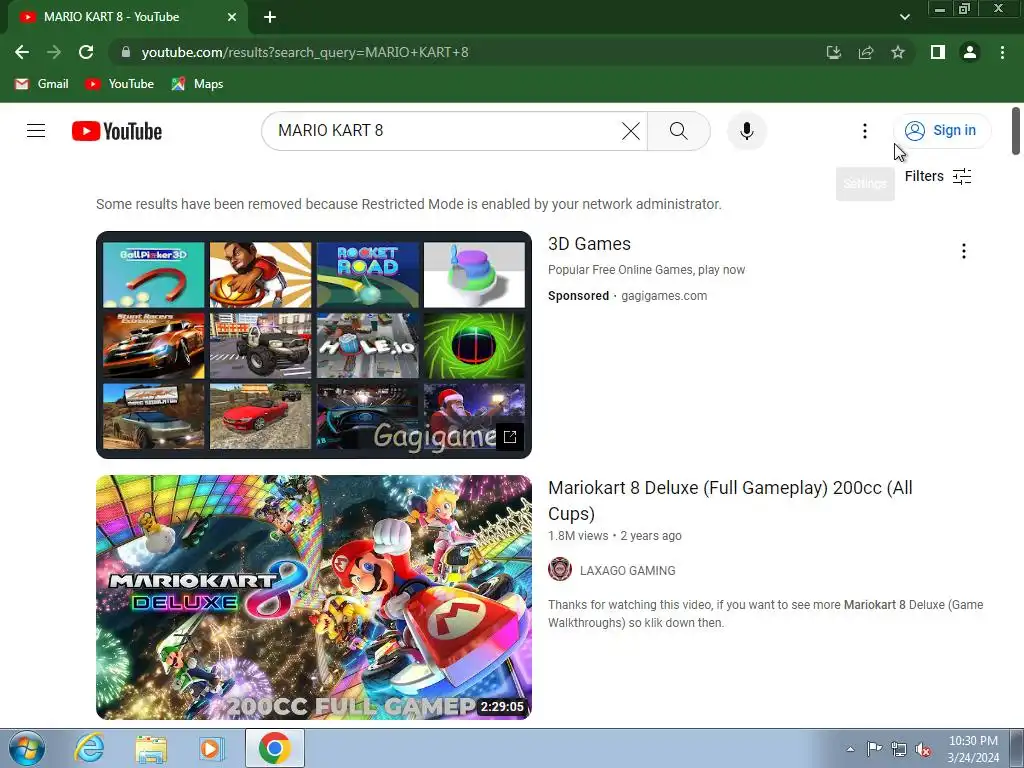Image resolution: width=1024 pixels, height=768 pixels.
Task: Go back with browser back arrow
Action: 22,52
